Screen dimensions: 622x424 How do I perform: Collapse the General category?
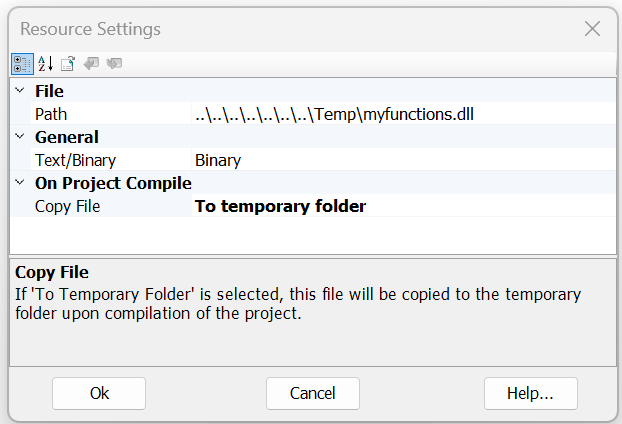coord(21,137)
